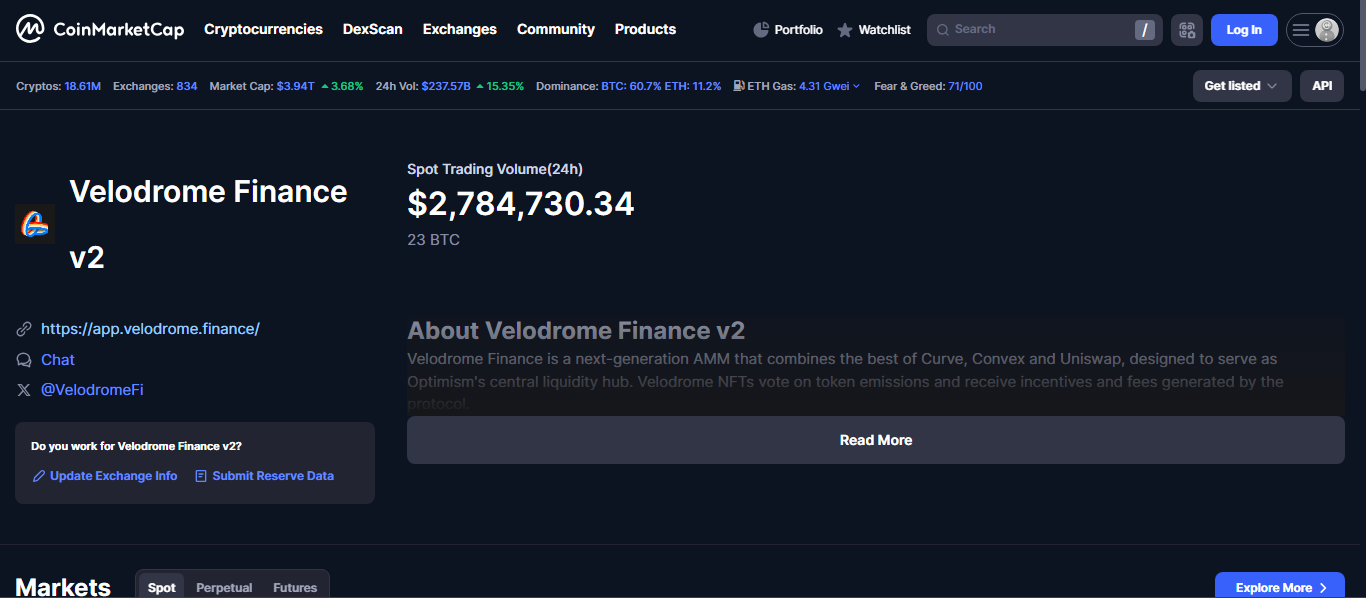Click the Watchlist star icon
The width and height of the screenshot is (1366, 598).
[x=845, y=30]
